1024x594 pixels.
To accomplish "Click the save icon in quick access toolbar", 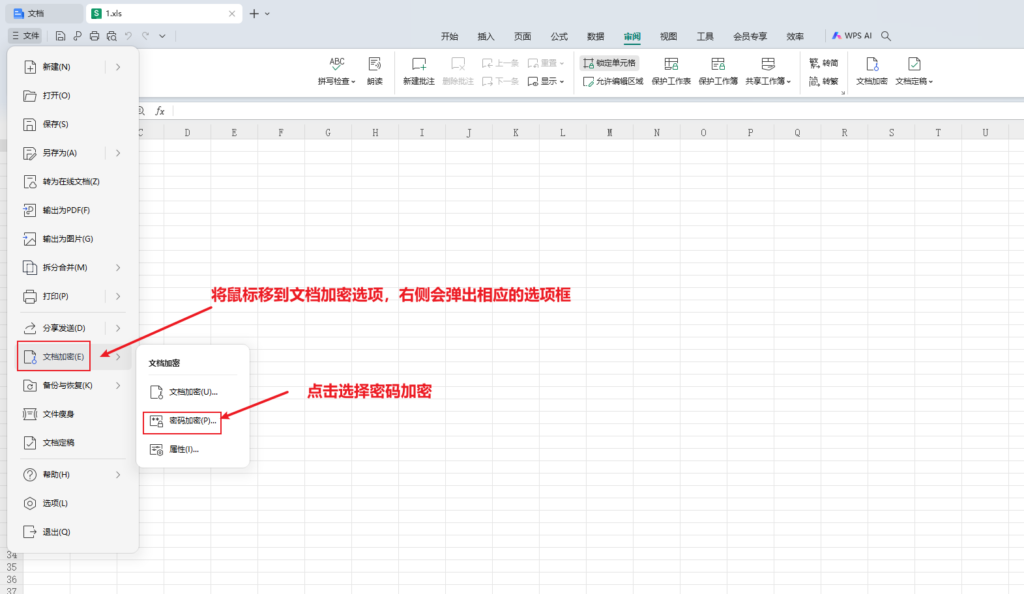I will tap(61, 36).
